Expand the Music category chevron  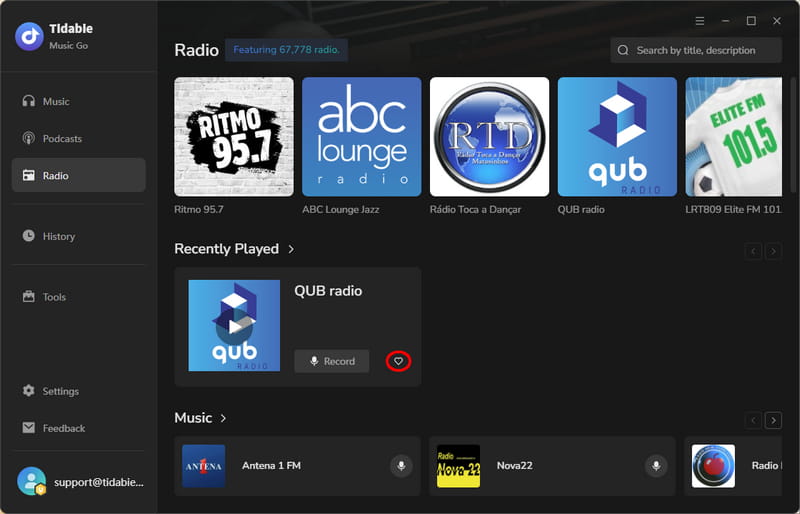pyautogui.click(x=223, y=418)
